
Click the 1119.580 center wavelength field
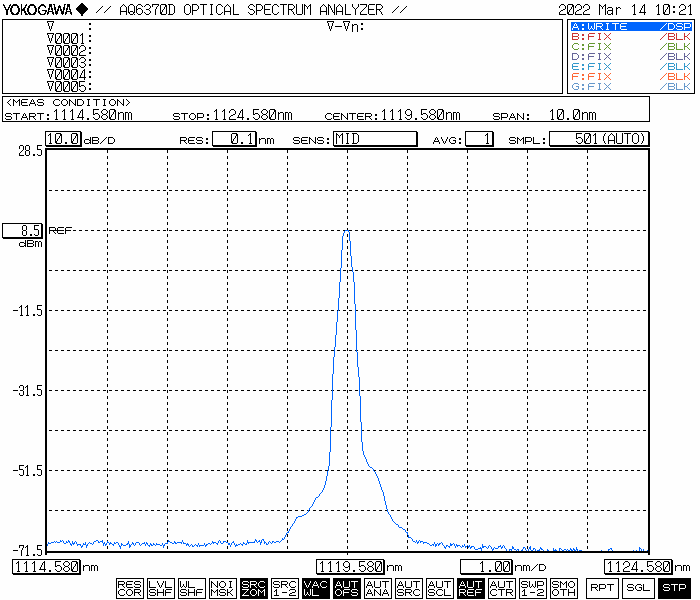[351, 567]
